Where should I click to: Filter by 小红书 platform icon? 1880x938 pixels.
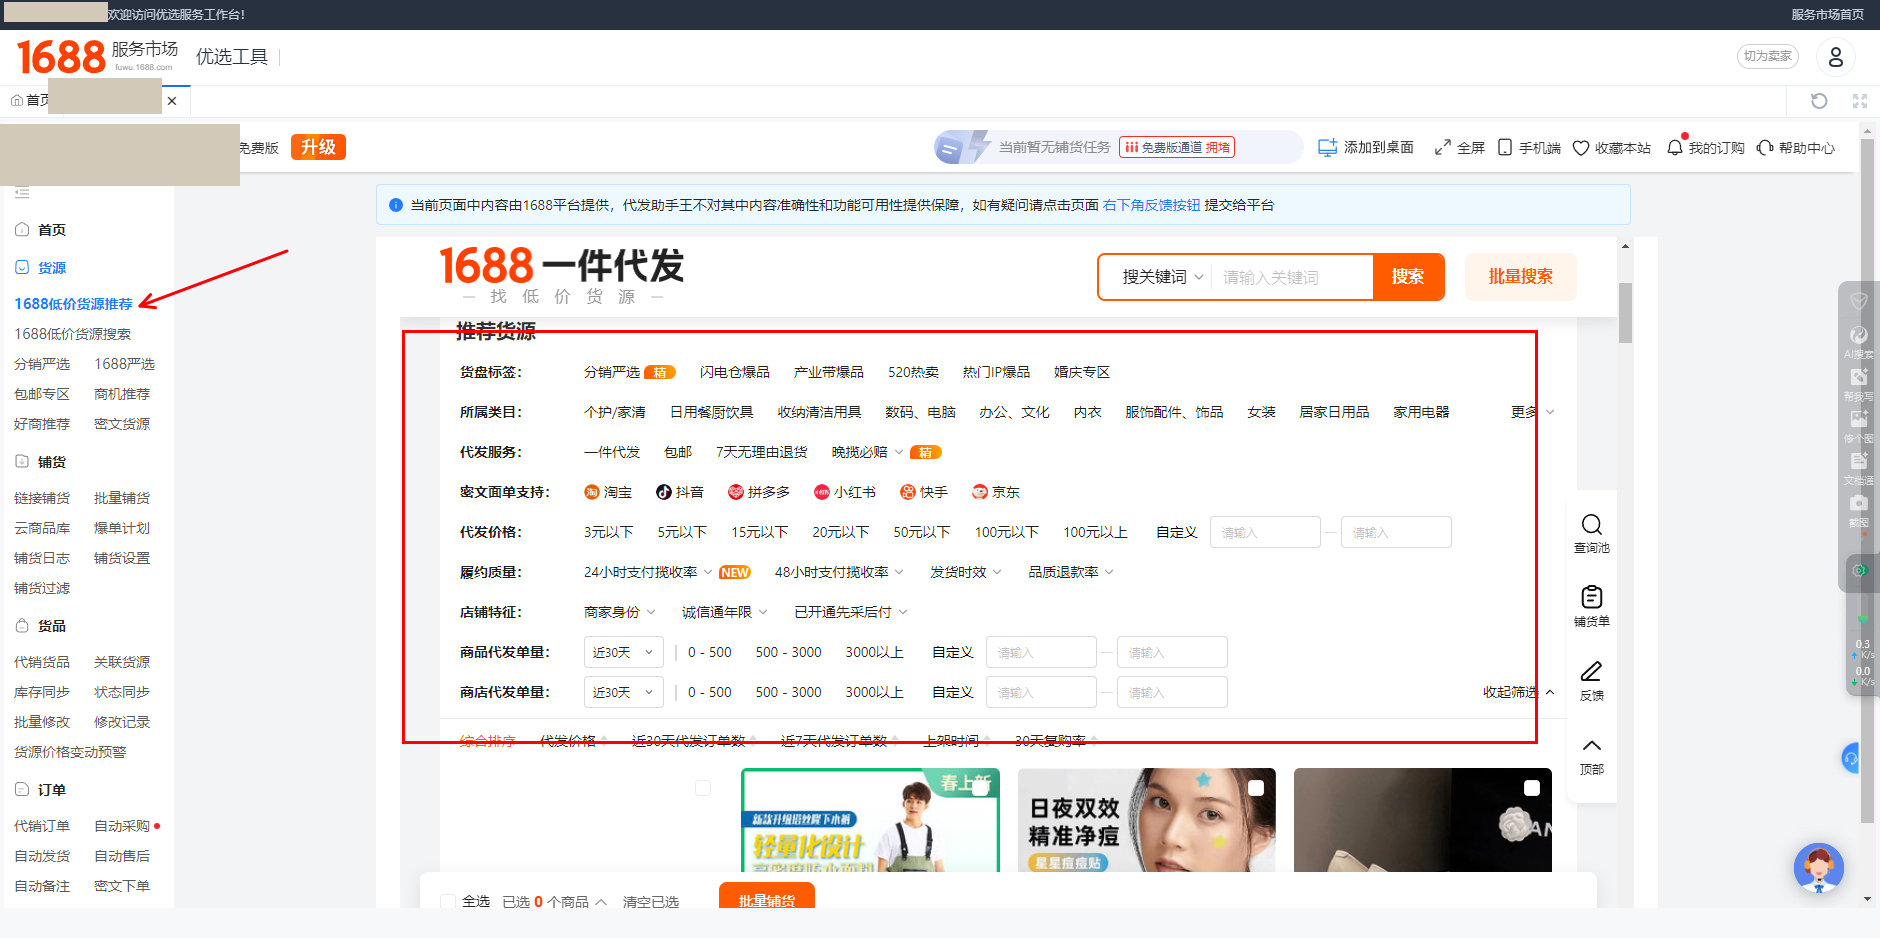point(821,492)
